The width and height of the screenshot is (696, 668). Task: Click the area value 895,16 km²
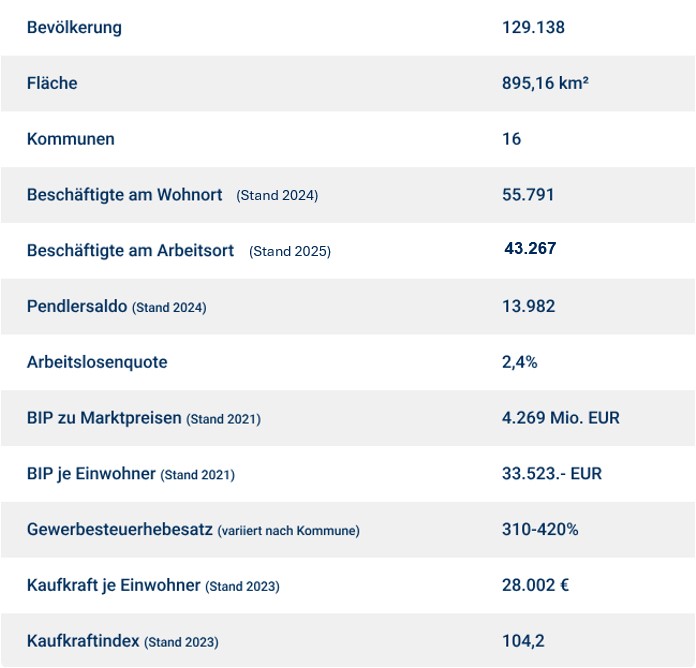[x=545, y=83]
